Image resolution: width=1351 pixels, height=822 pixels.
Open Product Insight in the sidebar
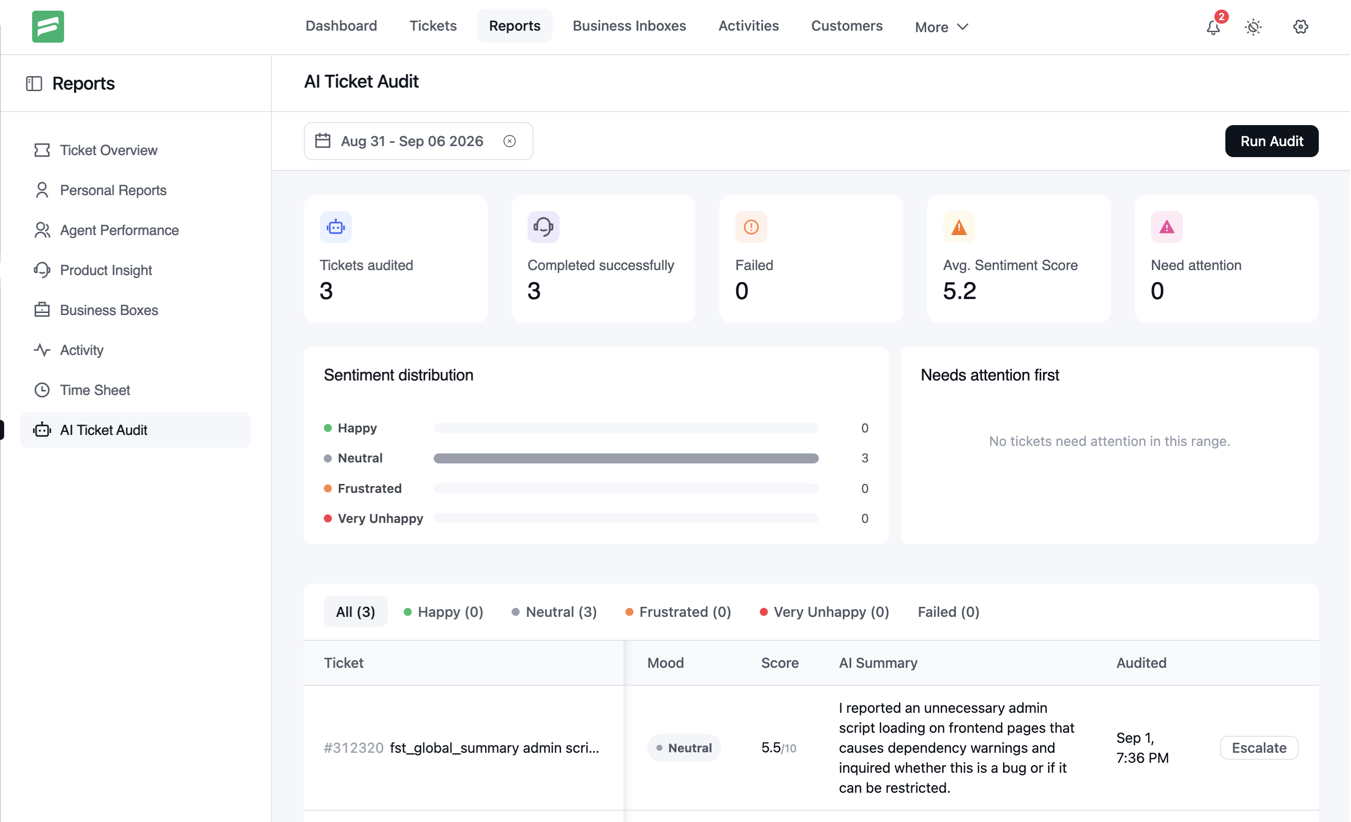(135, 270)
